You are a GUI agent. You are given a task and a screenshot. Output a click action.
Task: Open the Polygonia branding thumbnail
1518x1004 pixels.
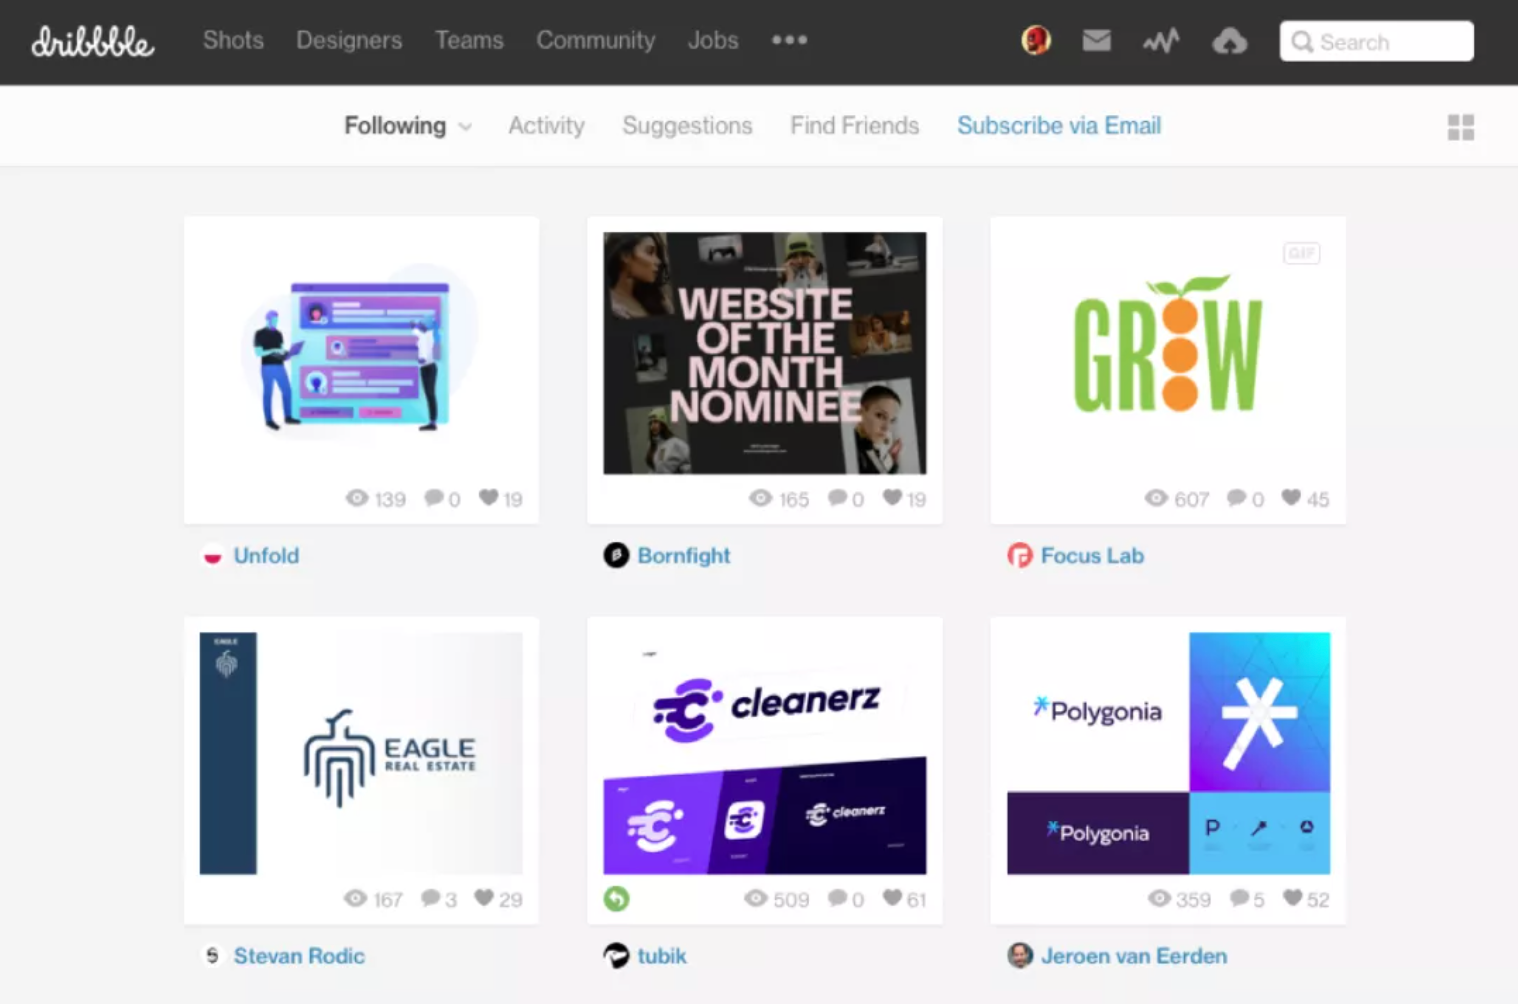tap(1168, 753)
